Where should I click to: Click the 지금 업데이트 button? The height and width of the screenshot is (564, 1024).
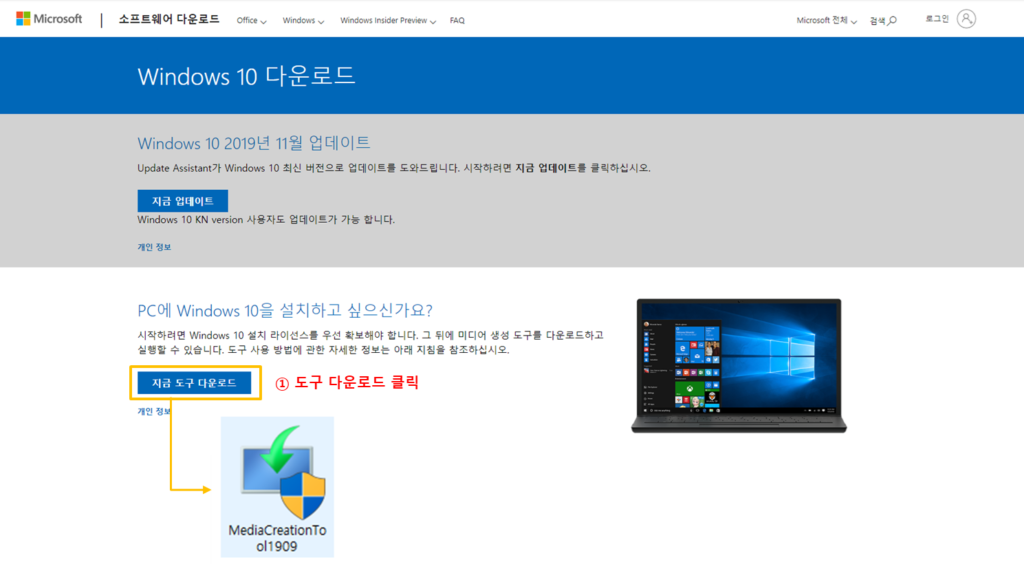[183, 201]
